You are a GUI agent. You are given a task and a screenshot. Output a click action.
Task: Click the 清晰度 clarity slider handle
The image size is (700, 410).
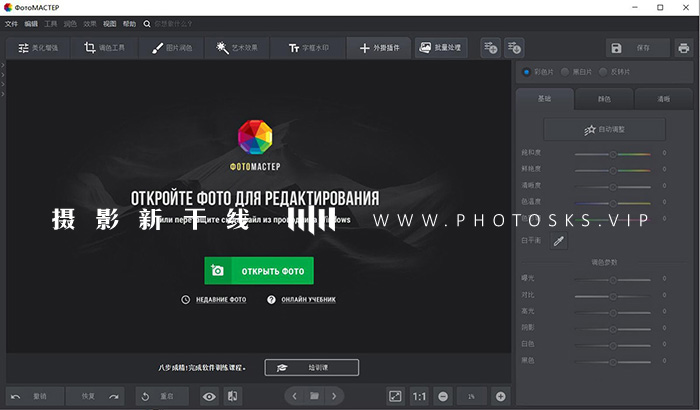613,187
